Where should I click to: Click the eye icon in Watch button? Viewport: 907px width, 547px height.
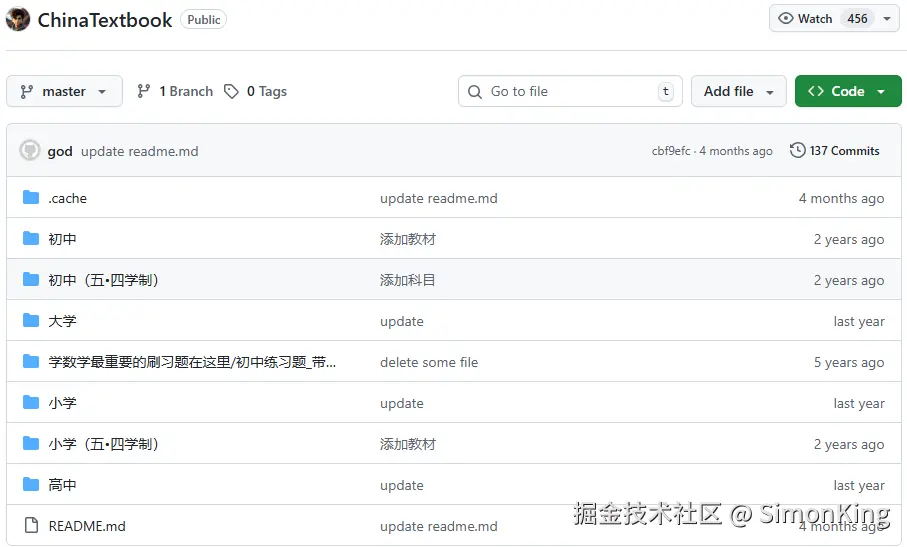(786, 19)
